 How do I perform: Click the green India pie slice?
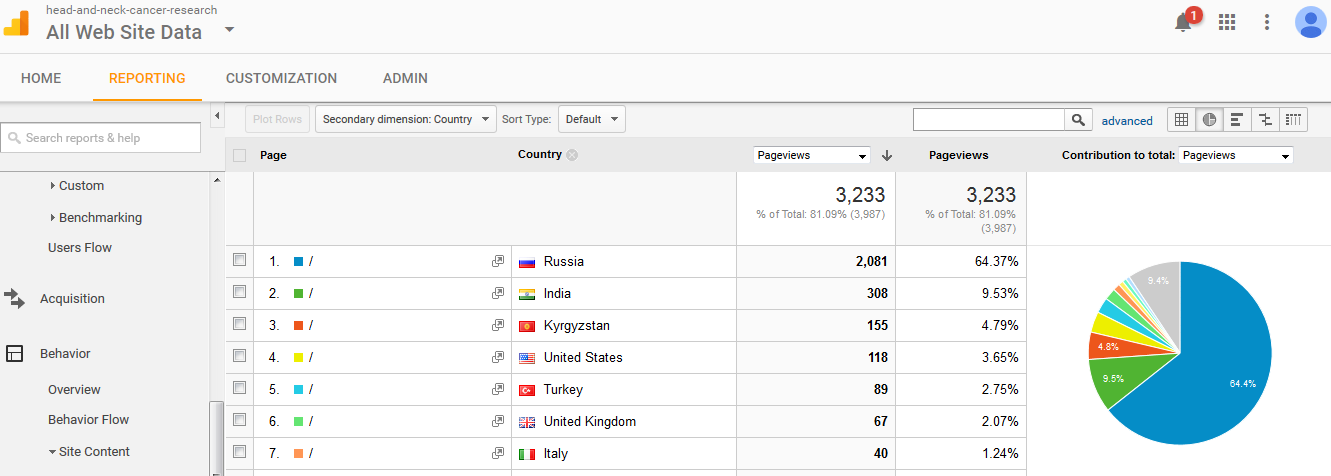coord(1119,378)
